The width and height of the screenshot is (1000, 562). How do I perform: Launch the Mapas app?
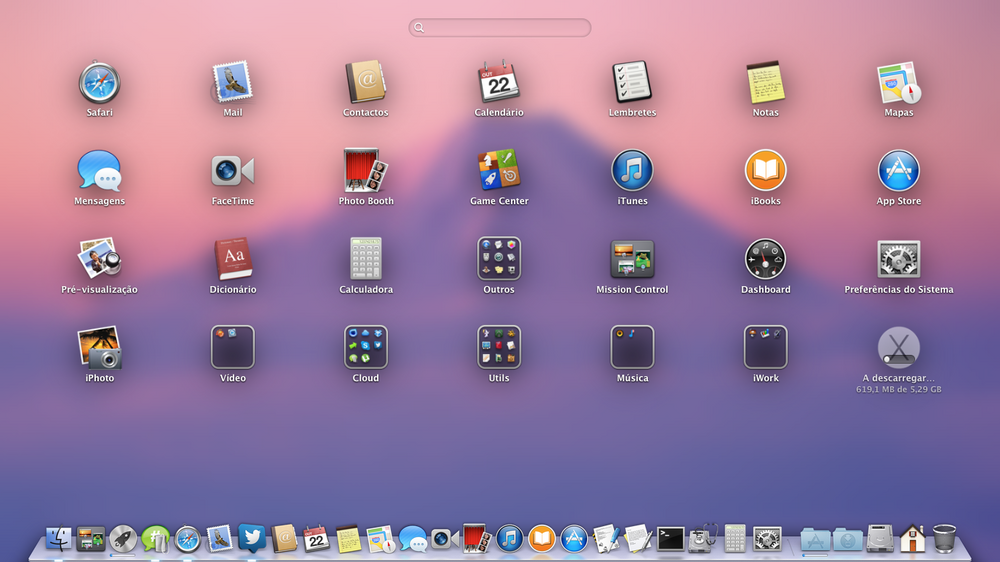click(x=898, y=82)
